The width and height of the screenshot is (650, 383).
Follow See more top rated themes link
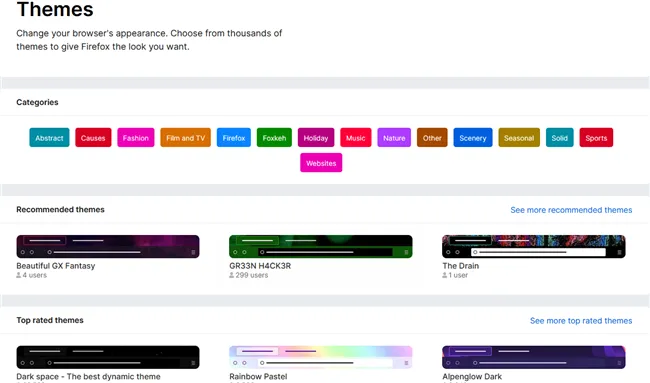[x=581, y=320]
